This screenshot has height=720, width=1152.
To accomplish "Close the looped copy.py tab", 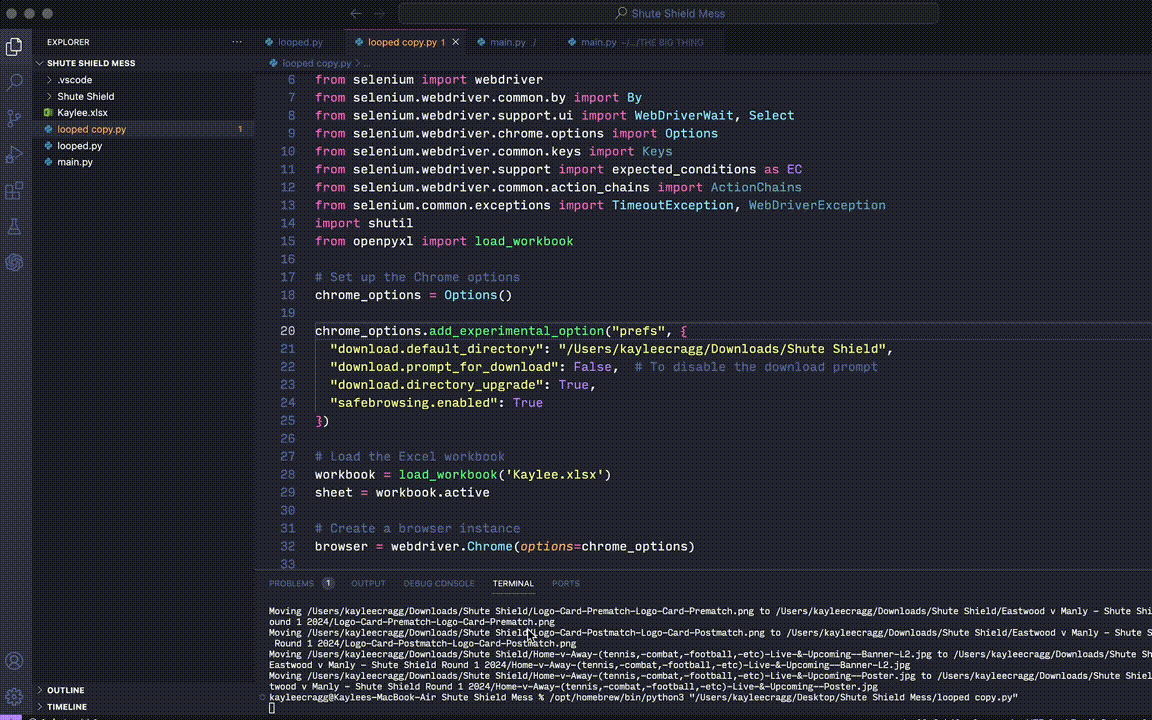I will pos(457,42).
